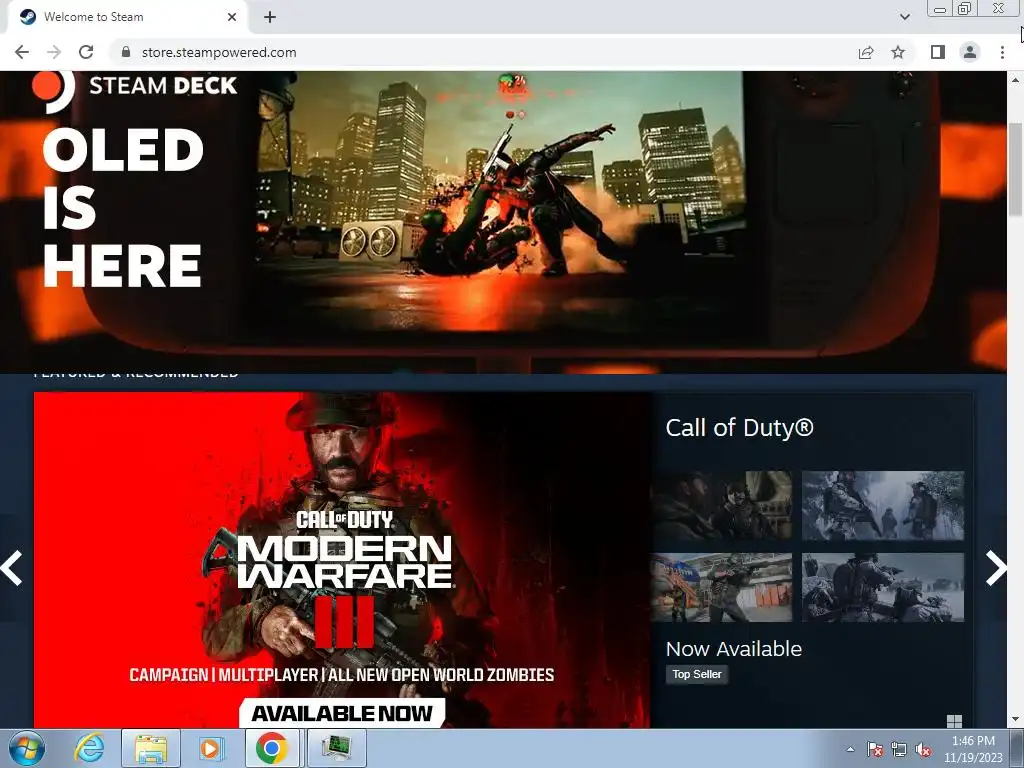The width and height of the screenshot is (1024, 768).
Task: Open a new tab with plus button
Action: 270,17
